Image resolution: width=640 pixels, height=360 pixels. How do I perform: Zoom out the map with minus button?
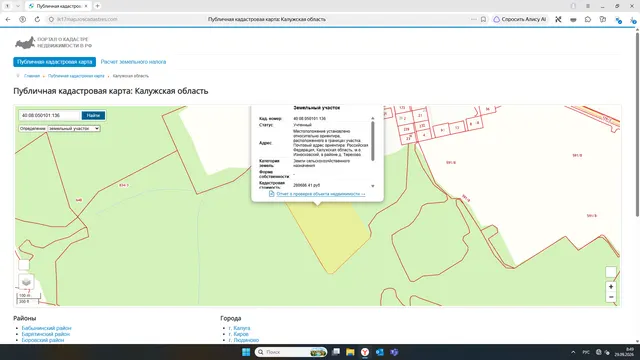coord(611,297)
